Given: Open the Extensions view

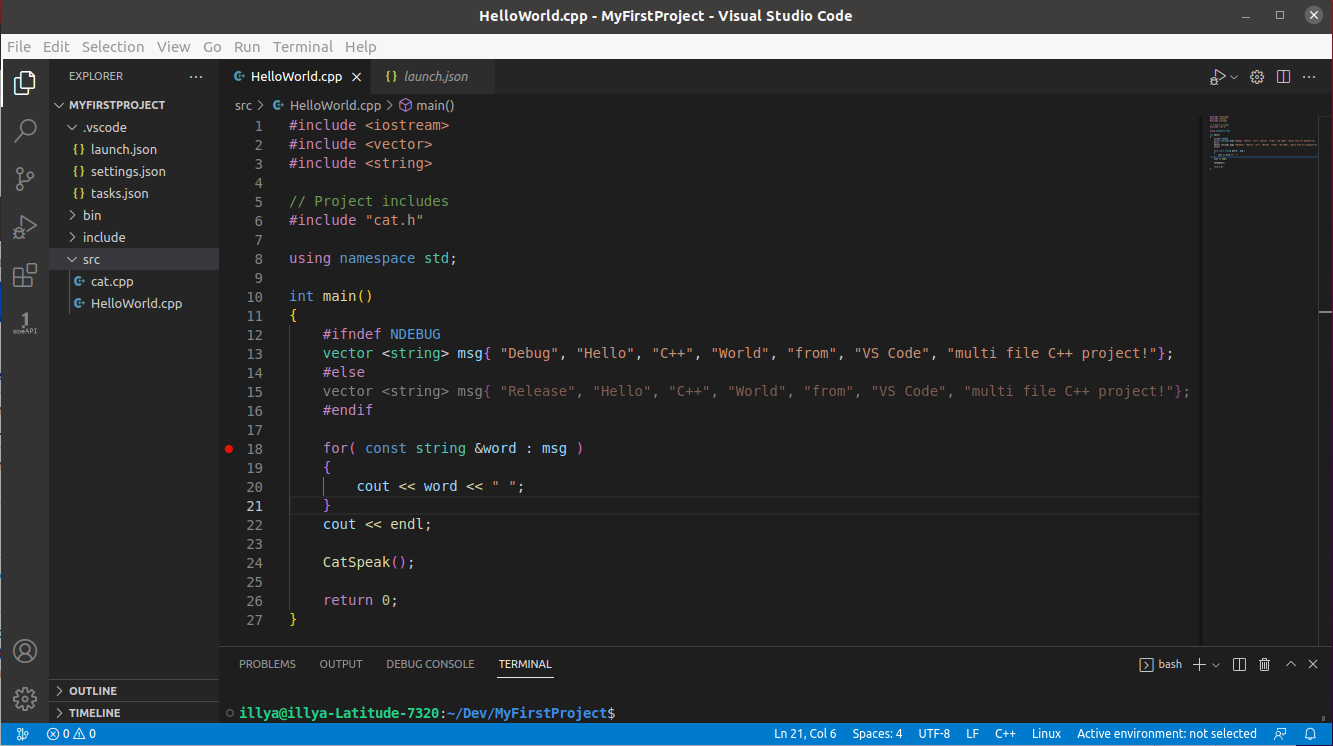Looking at the screenshot, I should pos(25,276).
